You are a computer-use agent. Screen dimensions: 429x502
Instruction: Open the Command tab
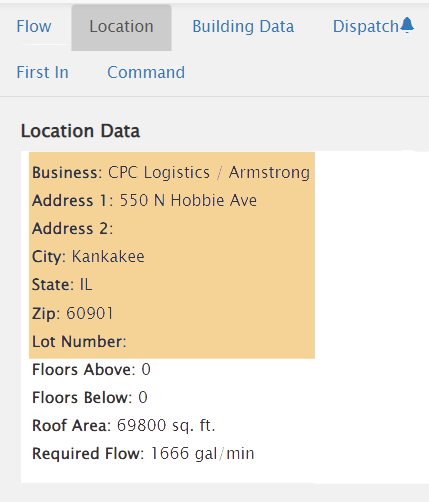coord(146,72)
